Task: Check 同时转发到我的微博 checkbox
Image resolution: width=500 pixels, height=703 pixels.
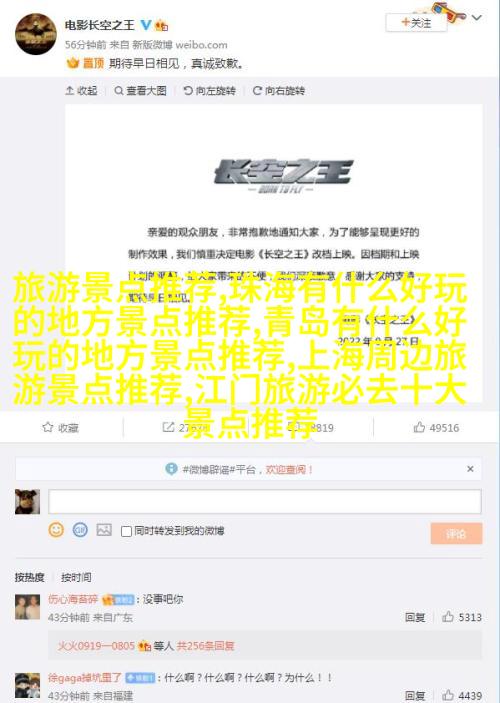Action: tap(126, 531)
